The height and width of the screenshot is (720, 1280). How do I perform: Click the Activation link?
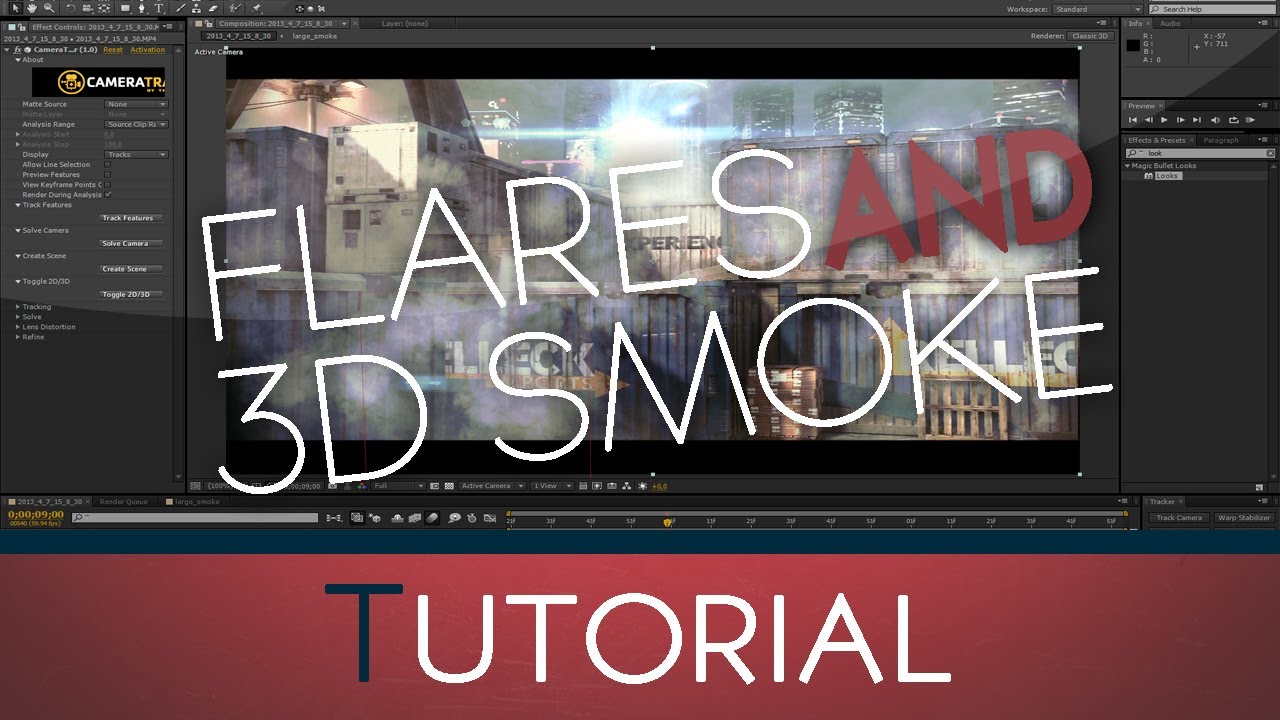pos(148,49)
